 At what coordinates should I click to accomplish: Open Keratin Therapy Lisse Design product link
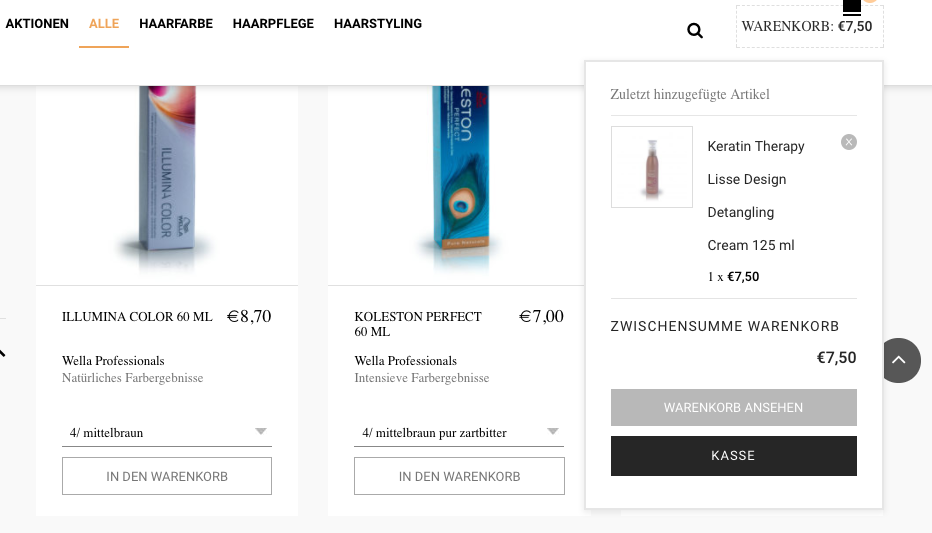tap(755, 180)
